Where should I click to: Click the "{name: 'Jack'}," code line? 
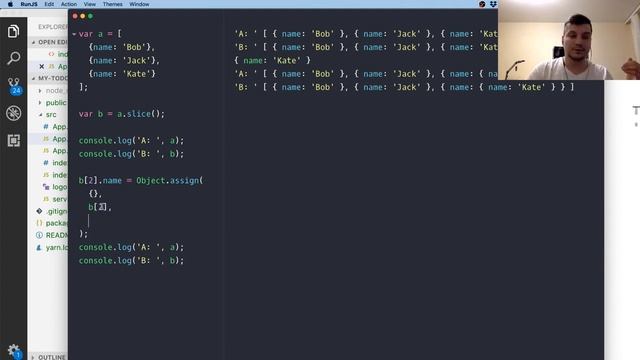coord(124,60)
